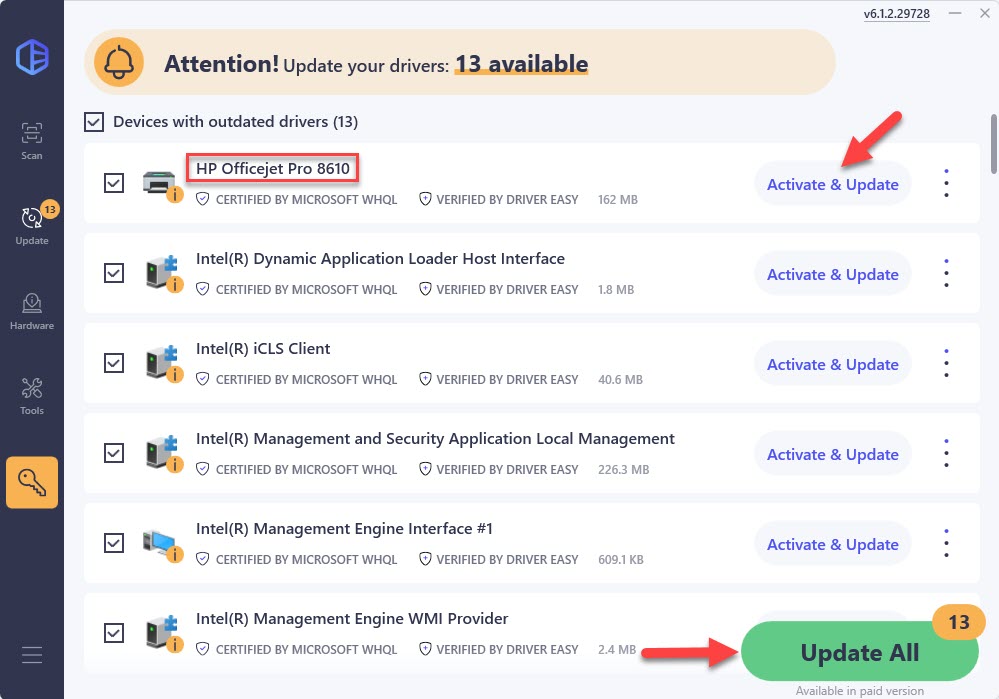Open the Scan sidebar section
999x699 pixels.
(32, 140)
